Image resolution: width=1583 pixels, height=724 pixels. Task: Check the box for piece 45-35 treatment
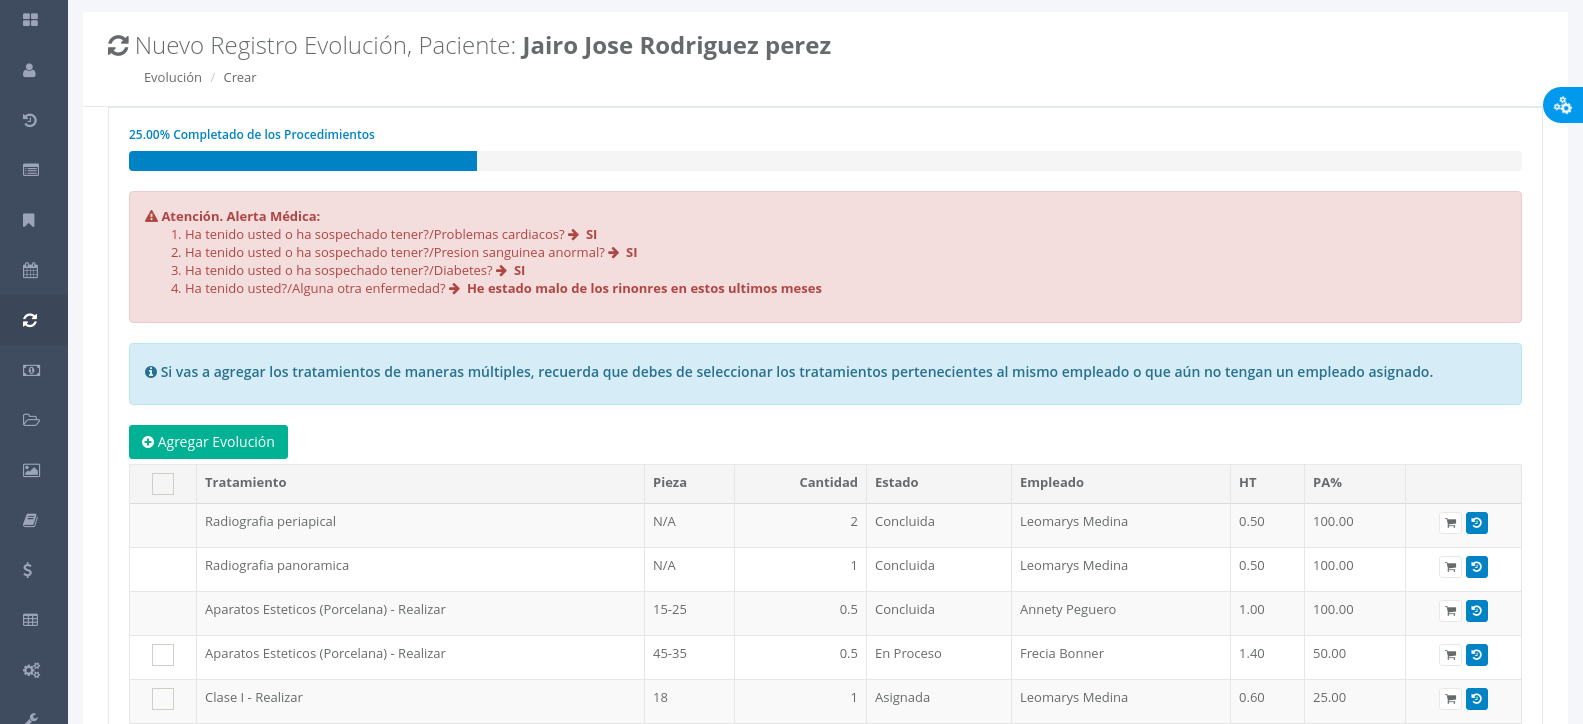pyautogui.click(x=163, y=655)
